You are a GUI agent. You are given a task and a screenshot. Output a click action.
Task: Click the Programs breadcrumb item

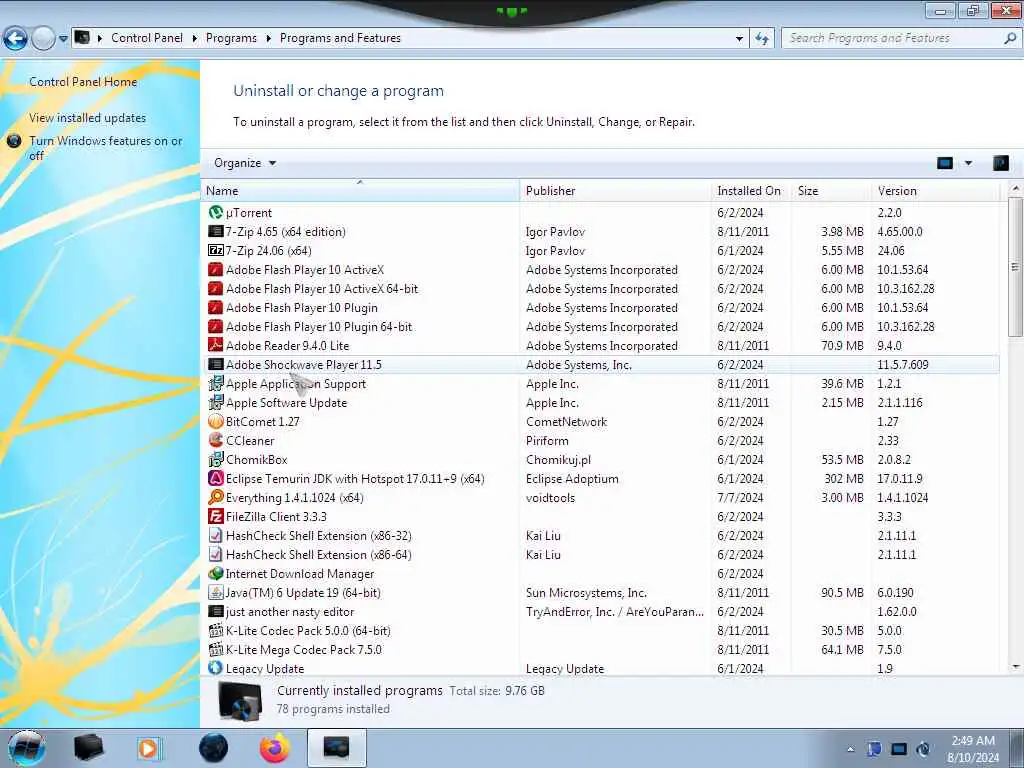pos(231,38)
